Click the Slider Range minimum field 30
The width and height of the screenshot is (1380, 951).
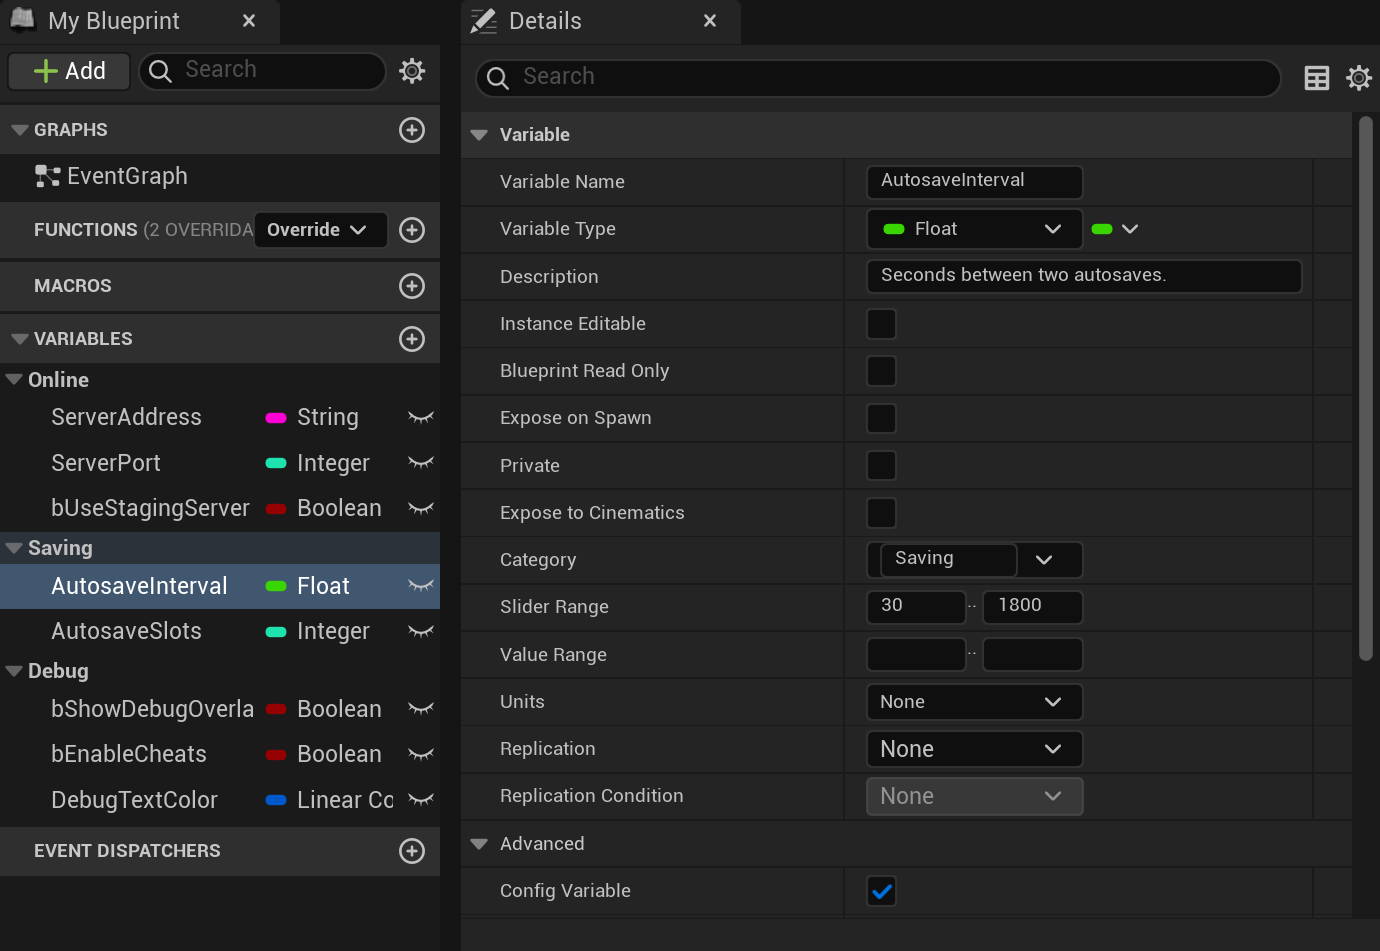tap(916, 607)
